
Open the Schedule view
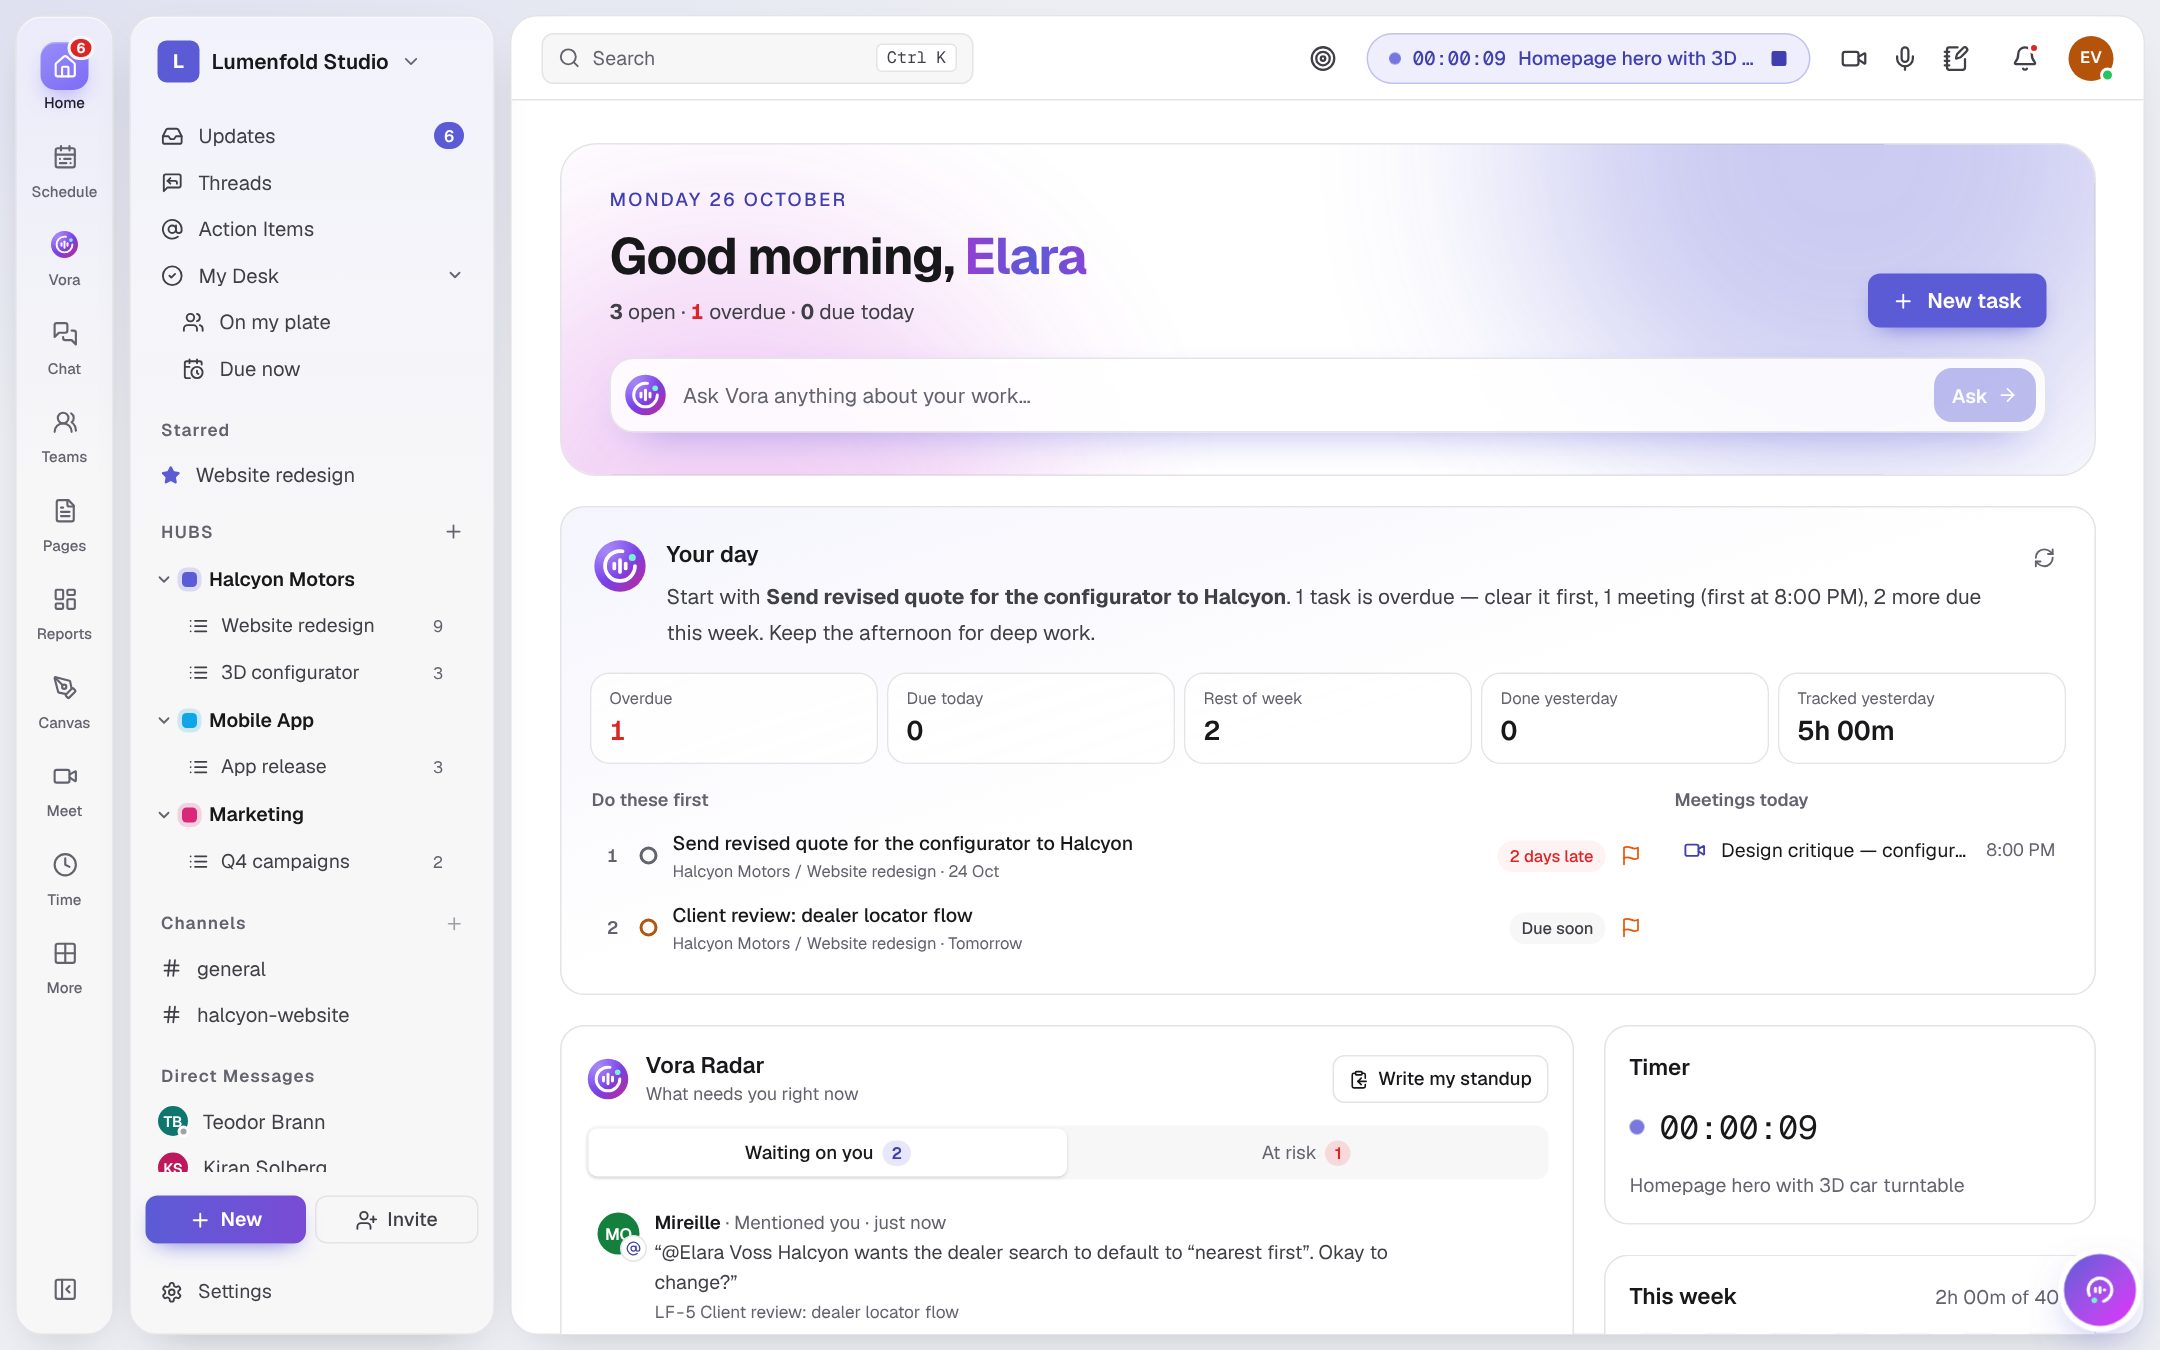[x=64, y=171]
